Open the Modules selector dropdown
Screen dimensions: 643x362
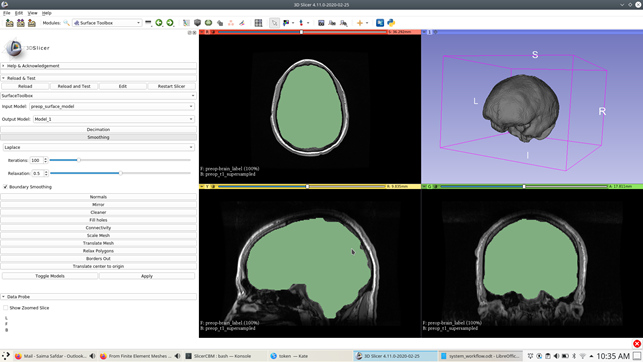click(x=107, y=23)
